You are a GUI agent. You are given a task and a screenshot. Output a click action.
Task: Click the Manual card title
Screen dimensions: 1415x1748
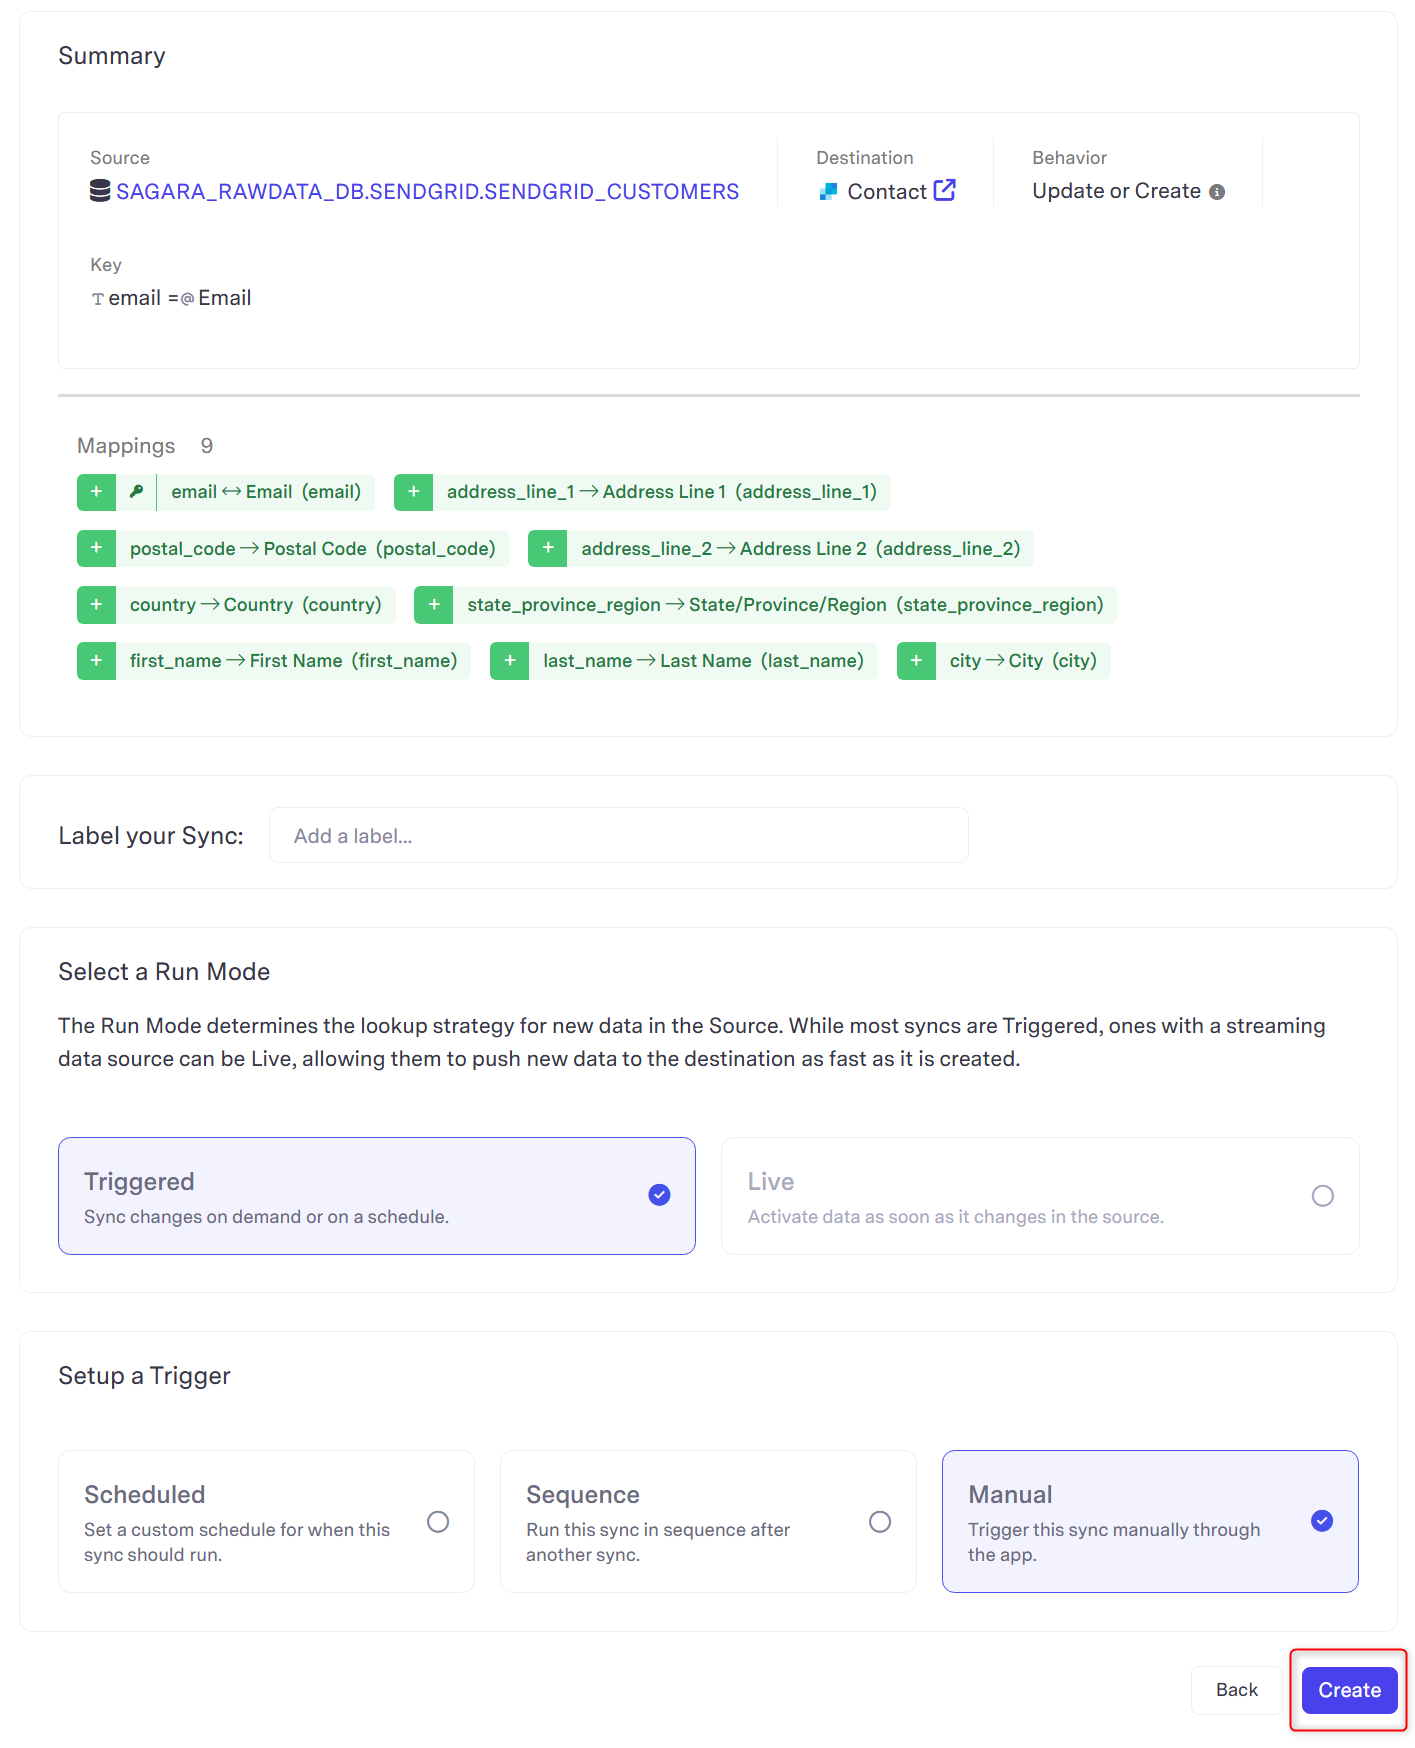pos(1010,1495)
